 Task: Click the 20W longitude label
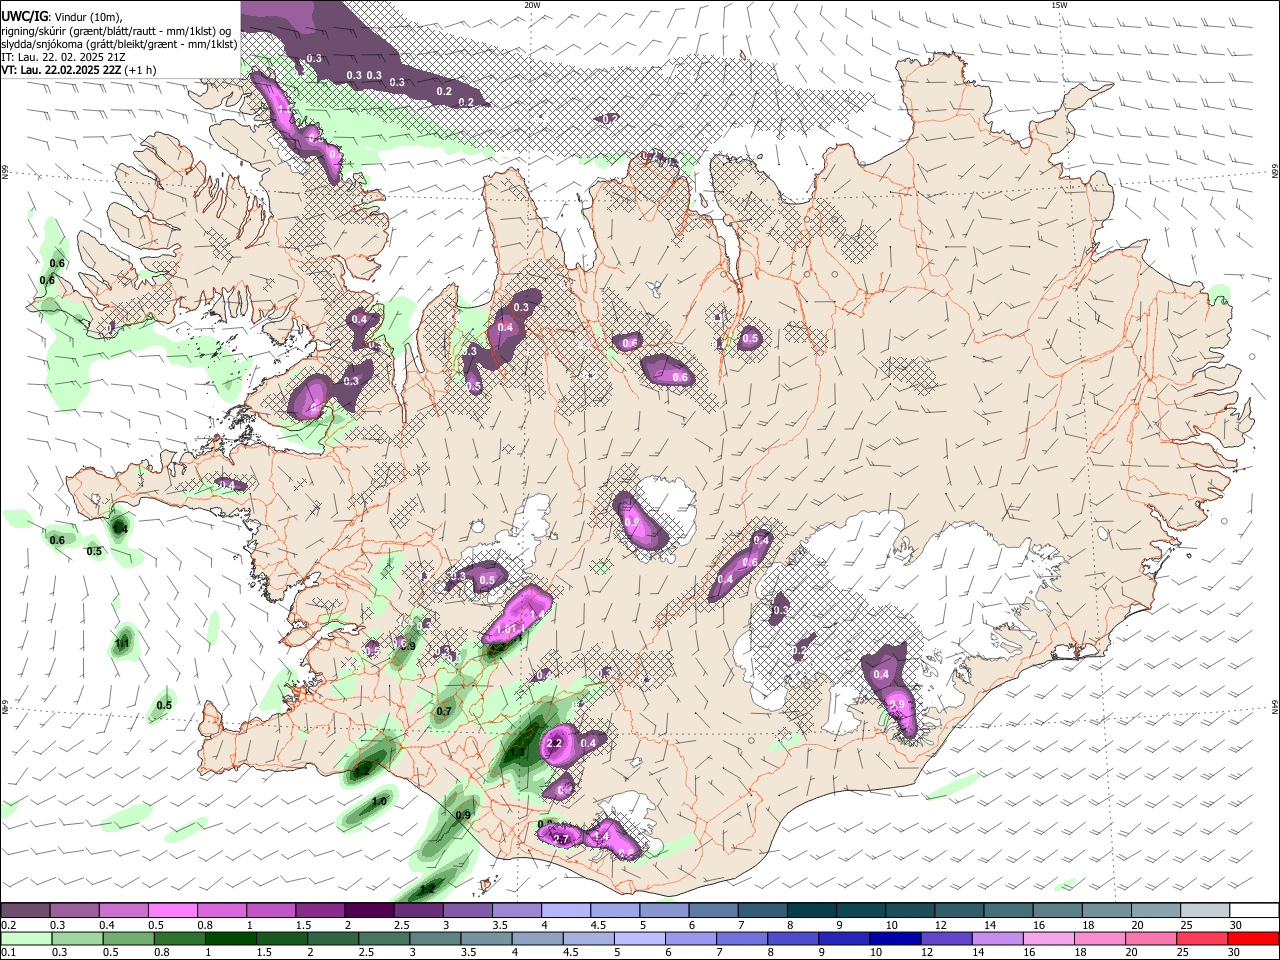[x=533, y=5]
